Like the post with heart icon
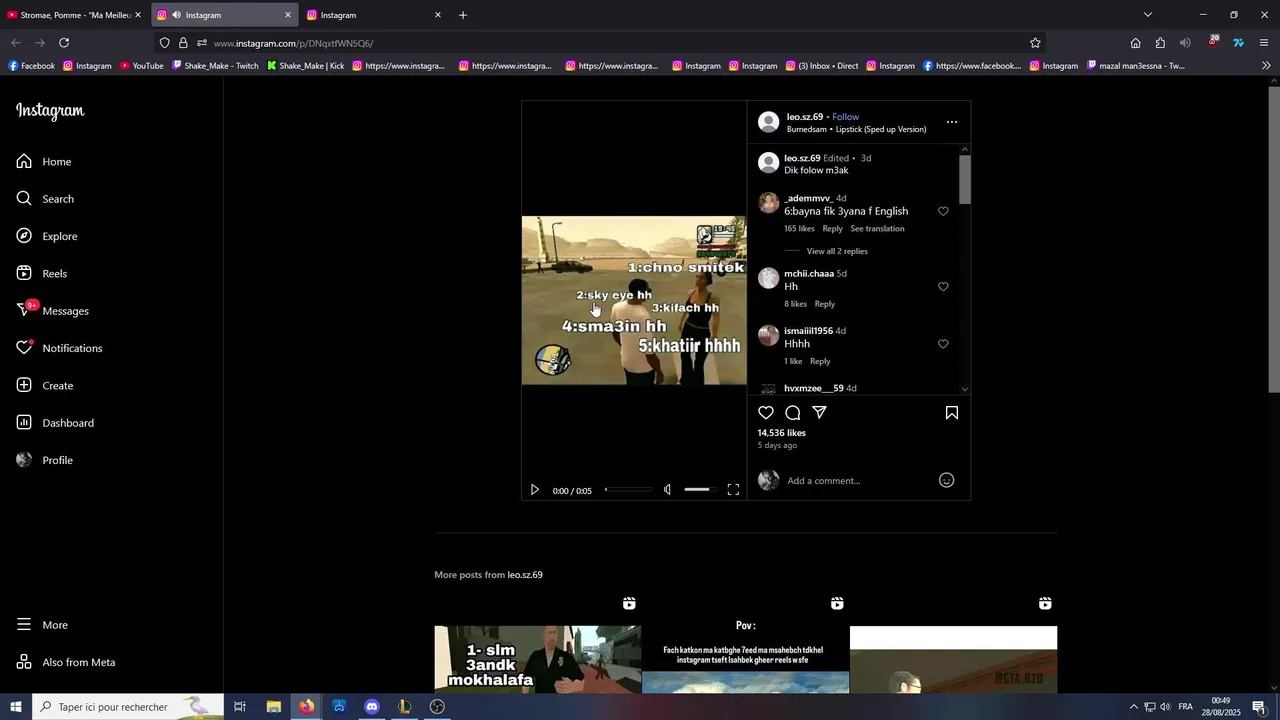The image size is (1280, 720). [766, 413]
